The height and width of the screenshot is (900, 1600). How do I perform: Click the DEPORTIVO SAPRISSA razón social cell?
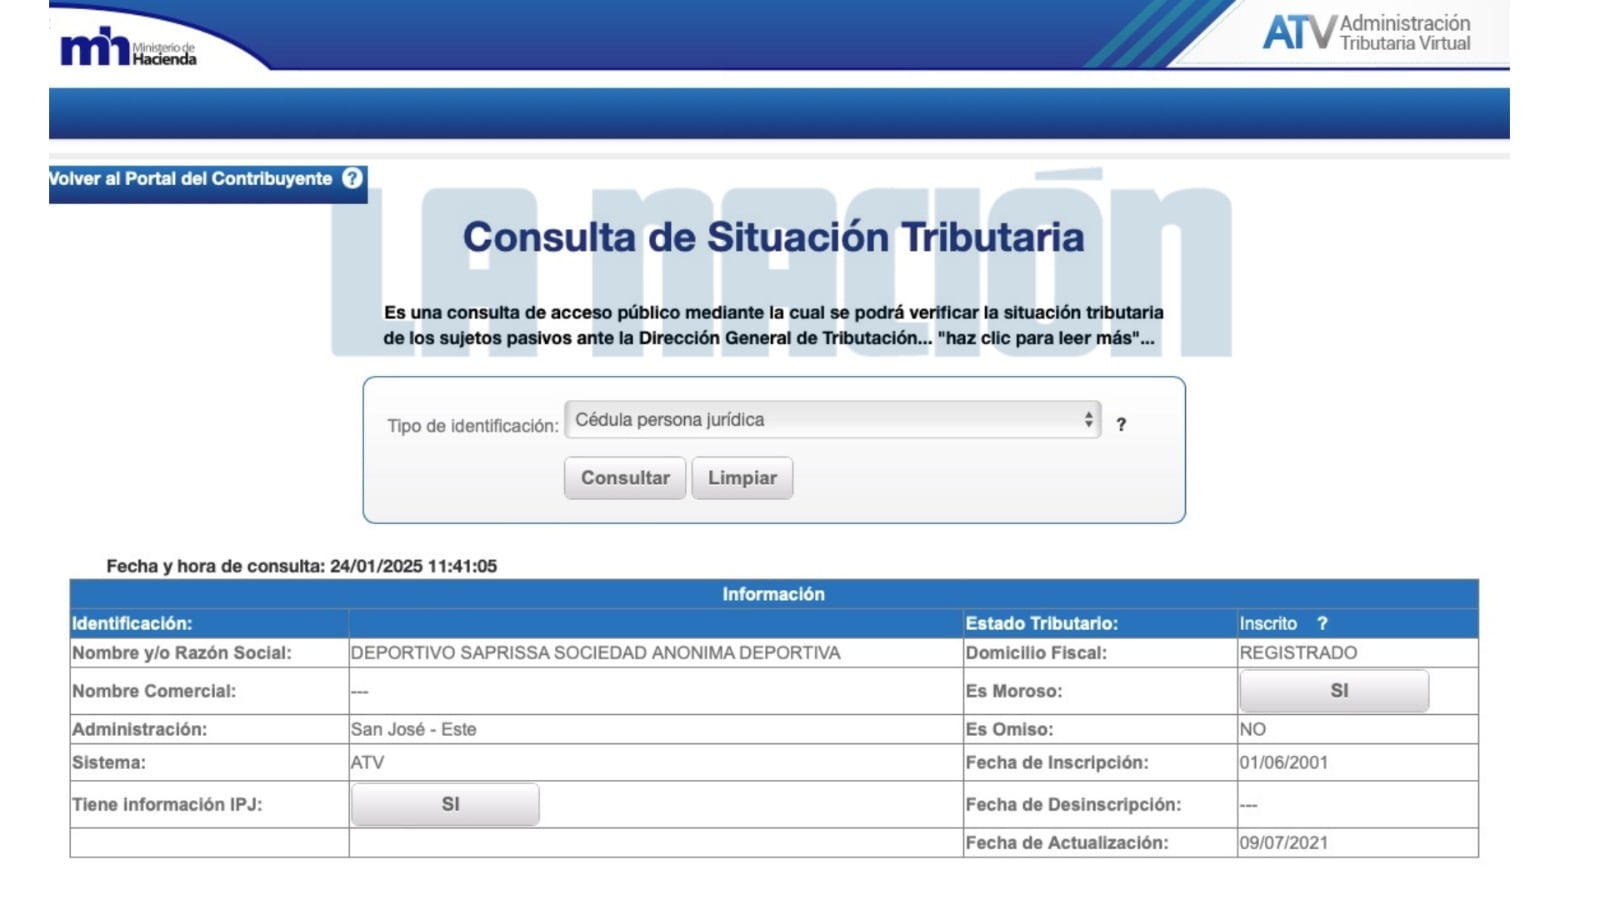pos(597,652)
